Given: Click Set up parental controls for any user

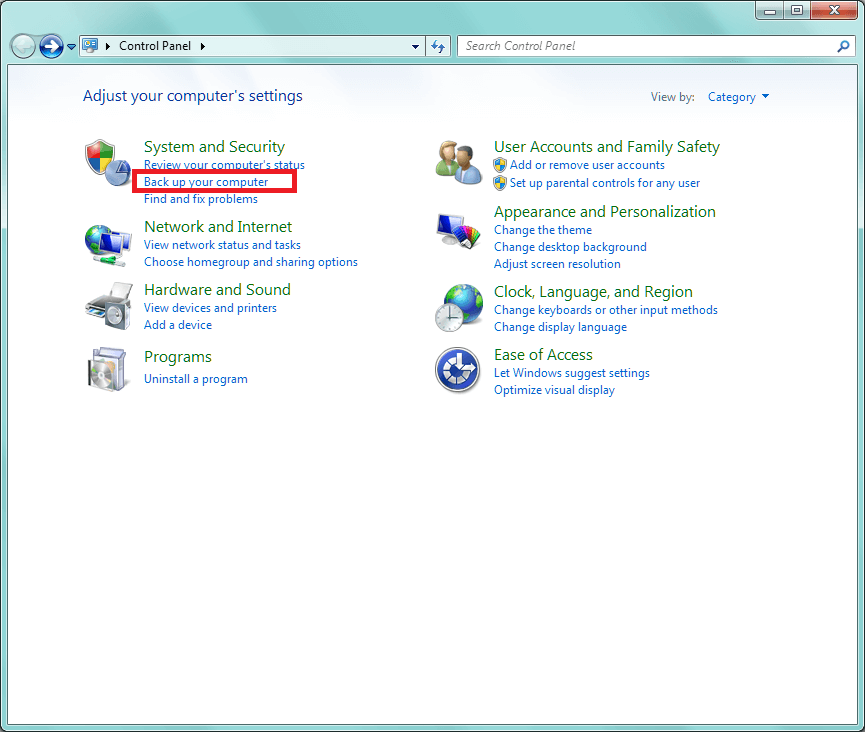Looking at the screenshot, I should point(605,183).
